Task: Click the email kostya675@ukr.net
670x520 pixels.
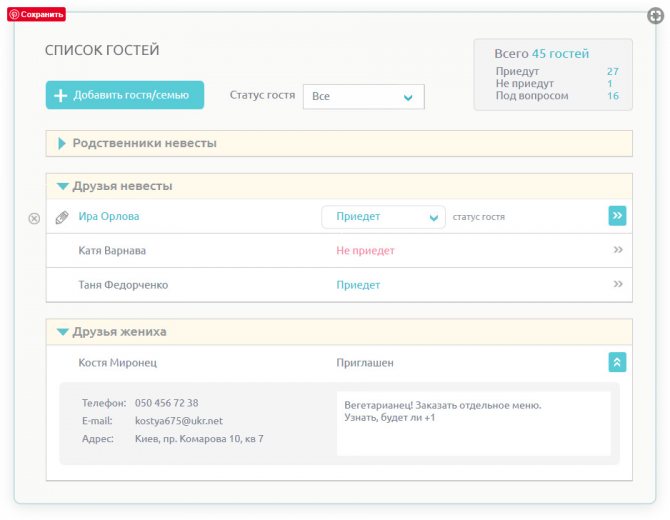Action: [179, 421]
